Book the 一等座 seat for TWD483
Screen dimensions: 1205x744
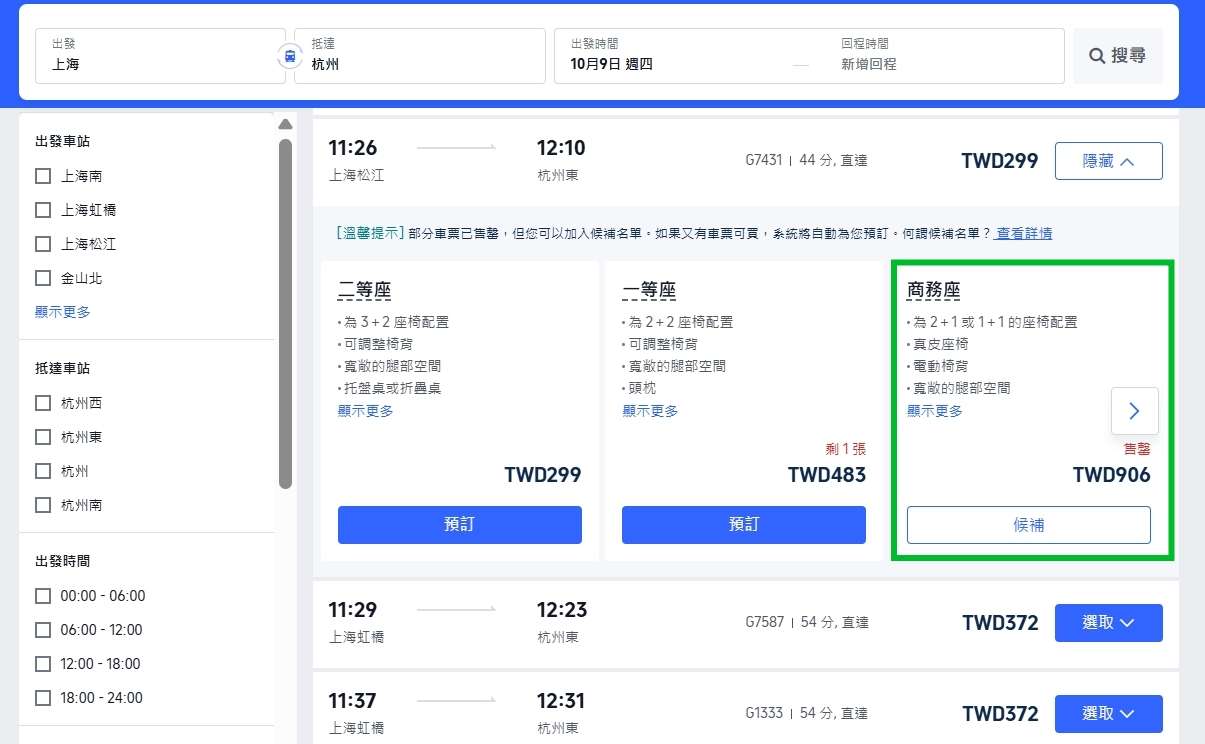point(743,525)
